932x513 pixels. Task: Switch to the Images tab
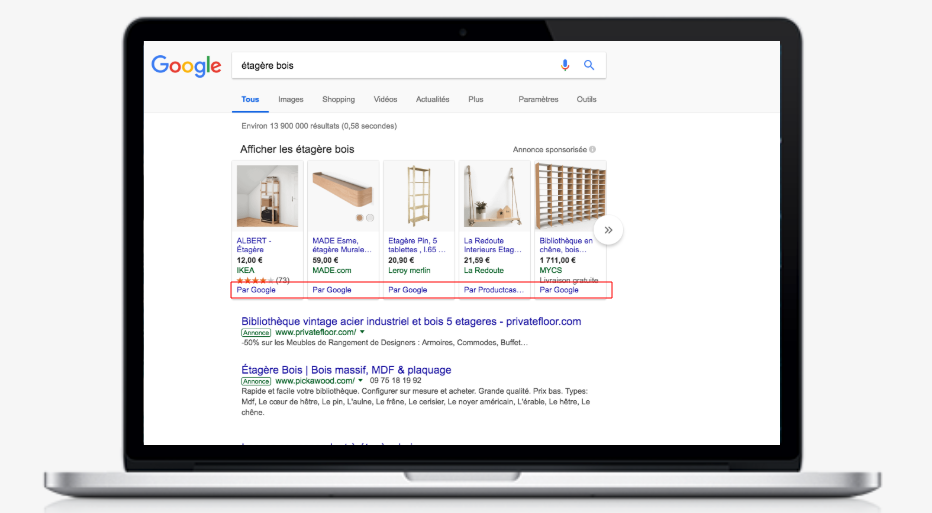point(291,99)
